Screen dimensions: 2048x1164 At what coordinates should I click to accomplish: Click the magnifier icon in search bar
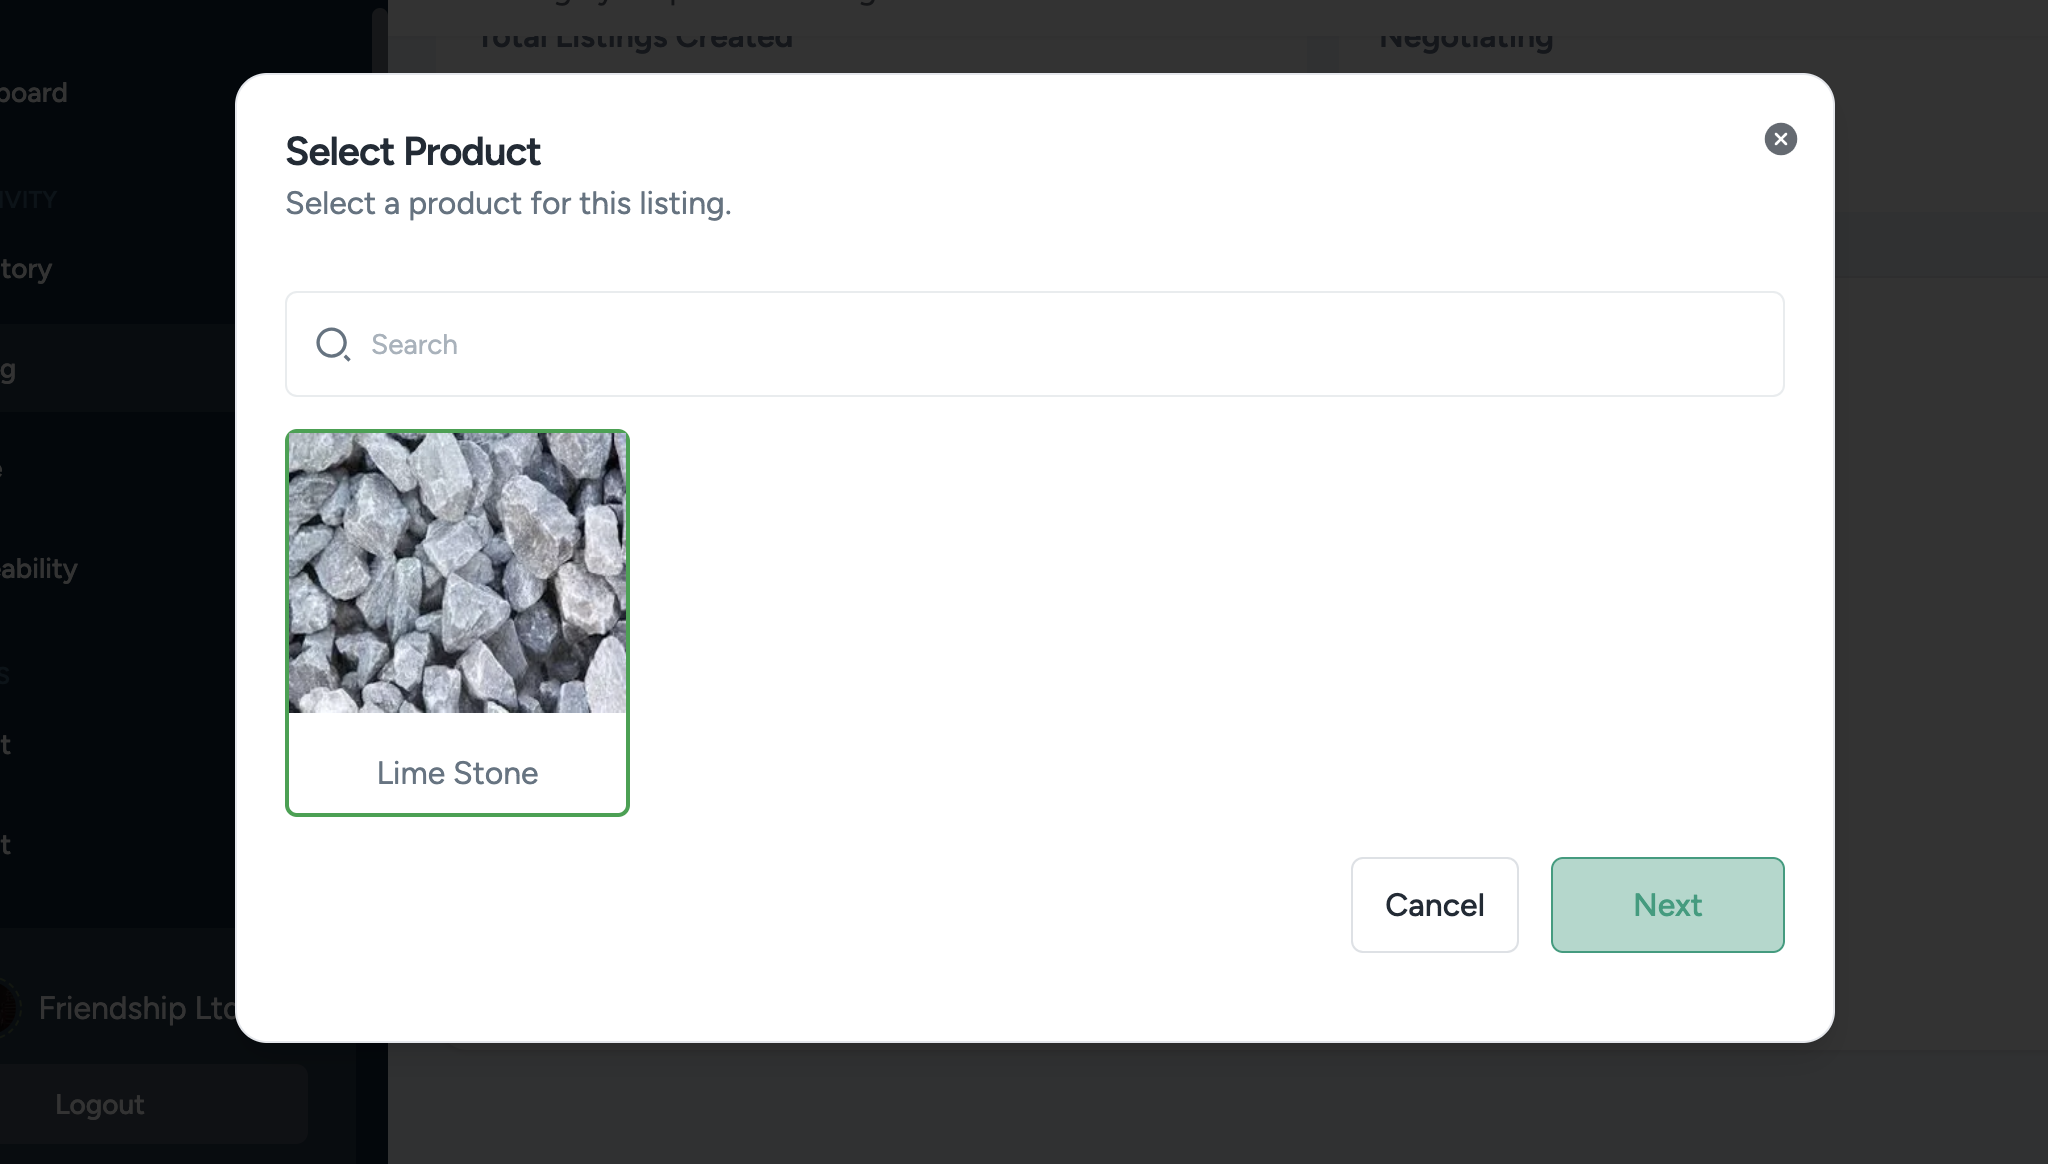click(x=332, y=344)
